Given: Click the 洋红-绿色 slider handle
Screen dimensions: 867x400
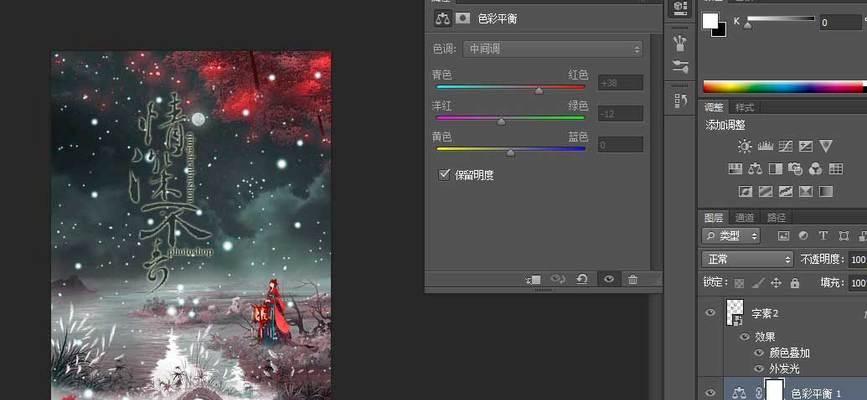Looking at the screenshot, I should pos(501,121).
